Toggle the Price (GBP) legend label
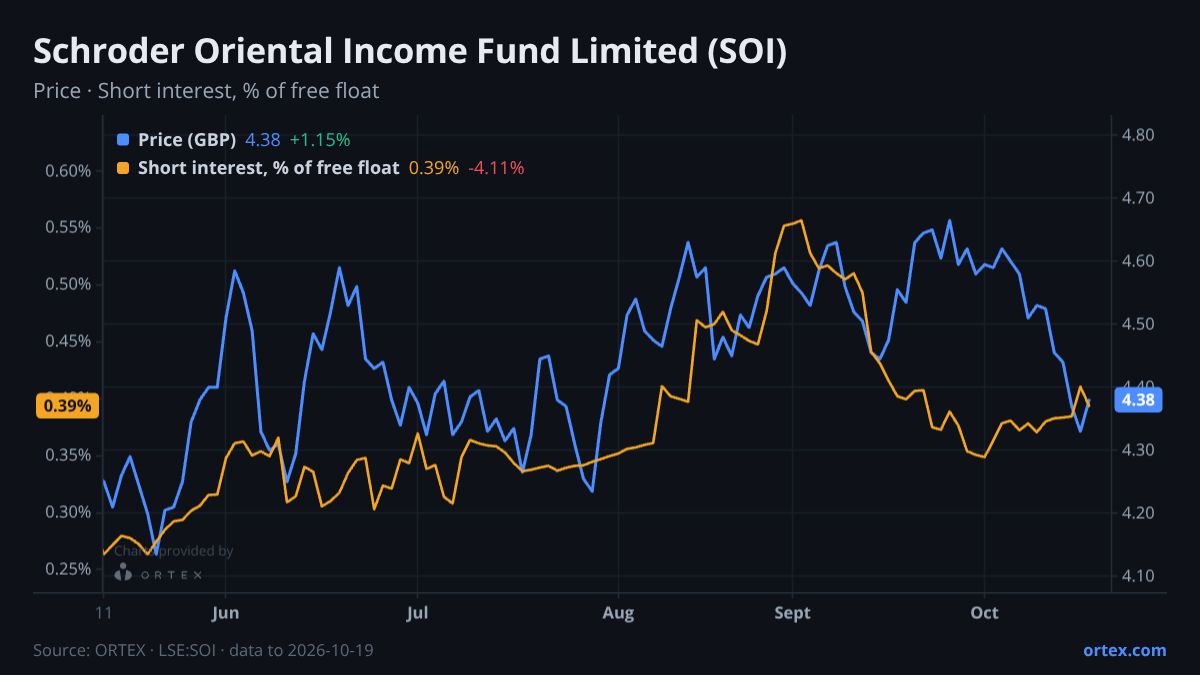1200x675 pixels. (x=187, y=140)
